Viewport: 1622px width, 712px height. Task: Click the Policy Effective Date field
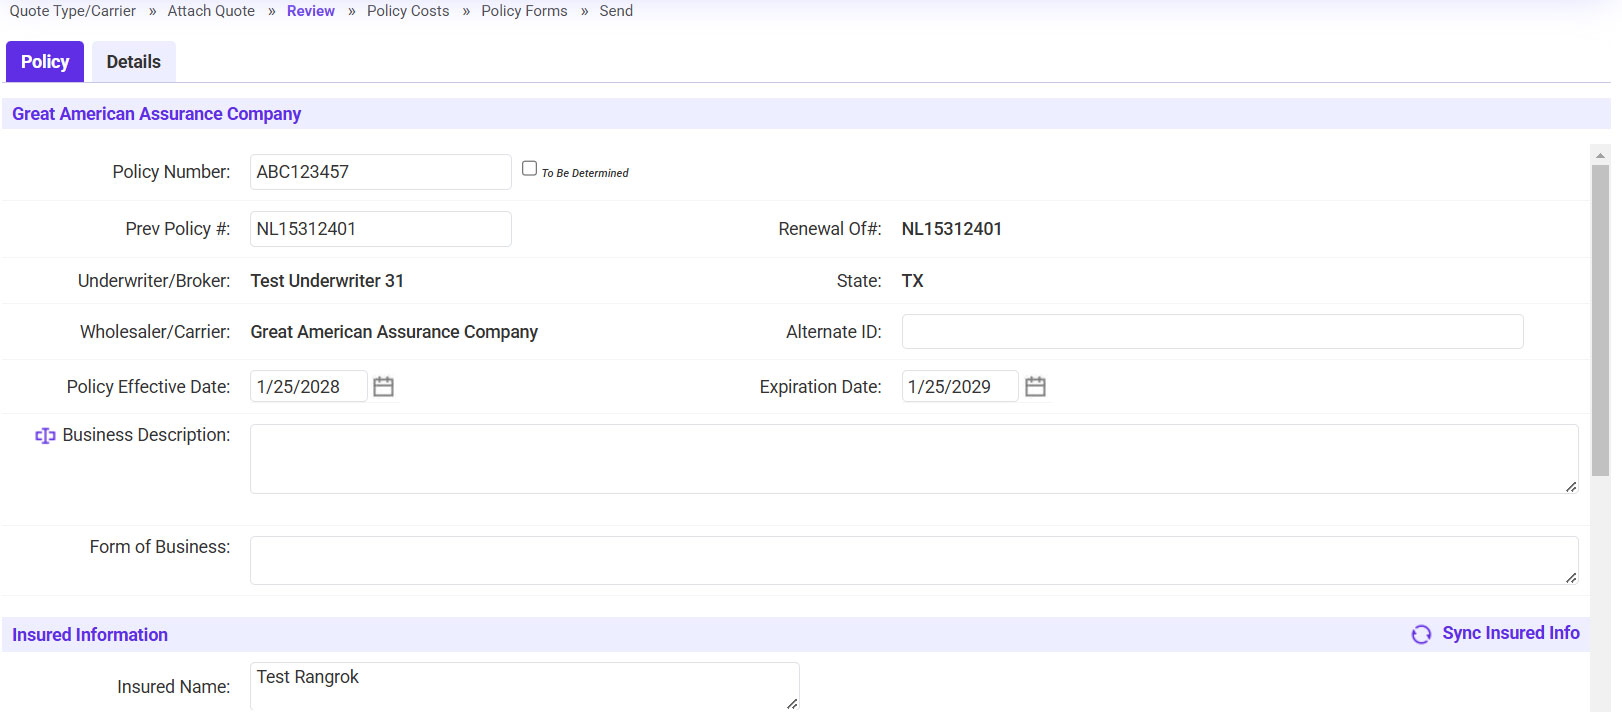(x=309, y=387)
